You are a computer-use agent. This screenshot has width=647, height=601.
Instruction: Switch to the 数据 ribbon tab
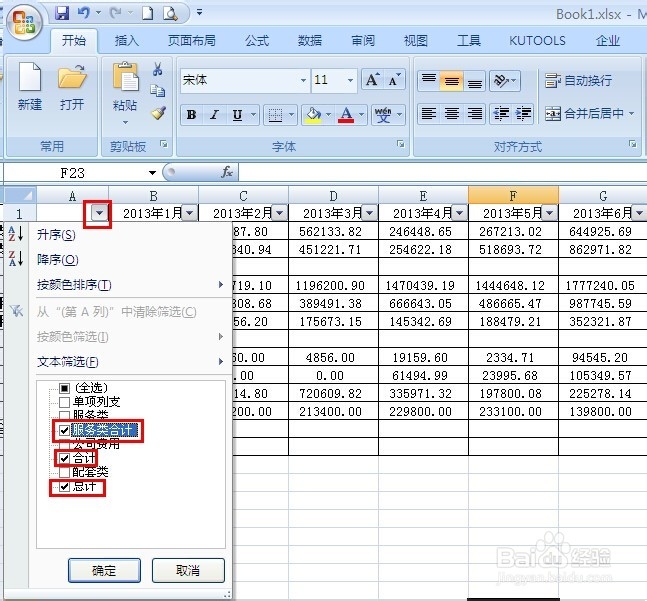pyautogui.click(x=309, y=40)
